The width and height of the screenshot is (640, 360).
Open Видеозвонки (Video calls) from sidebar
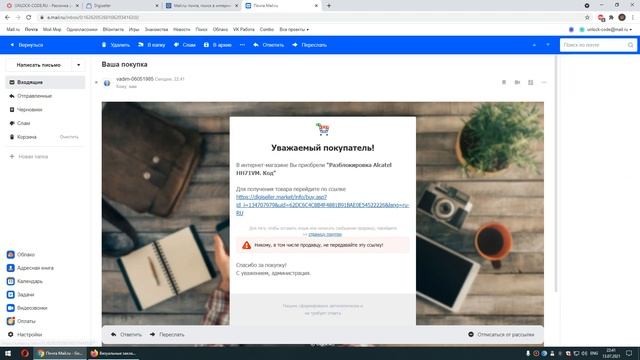(x=27, y=308)
